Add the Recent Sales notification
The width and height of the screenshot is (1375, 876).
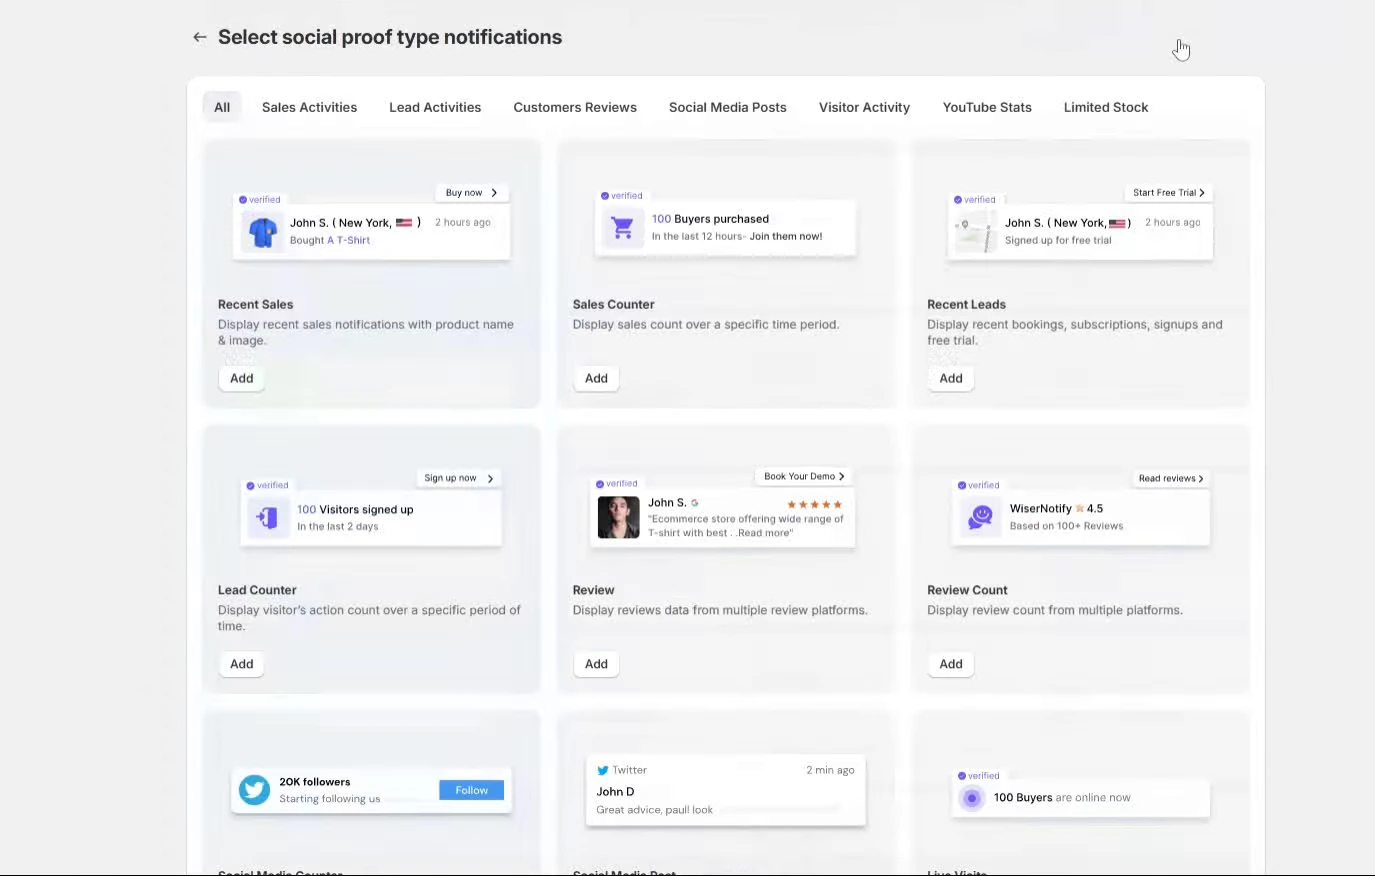(242, 378)
